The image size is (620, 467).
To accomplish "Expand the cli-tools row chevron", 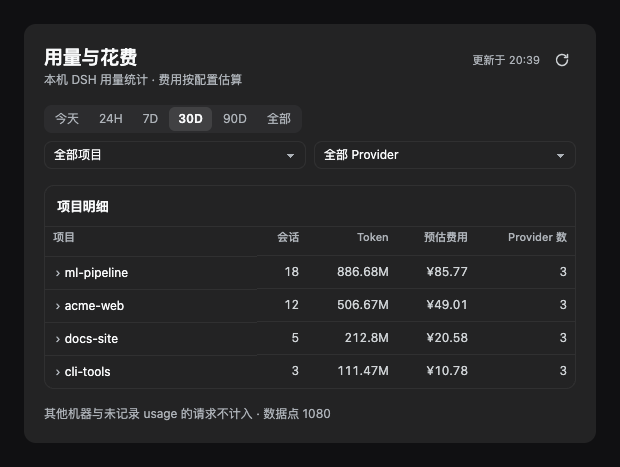I will 58,372.
